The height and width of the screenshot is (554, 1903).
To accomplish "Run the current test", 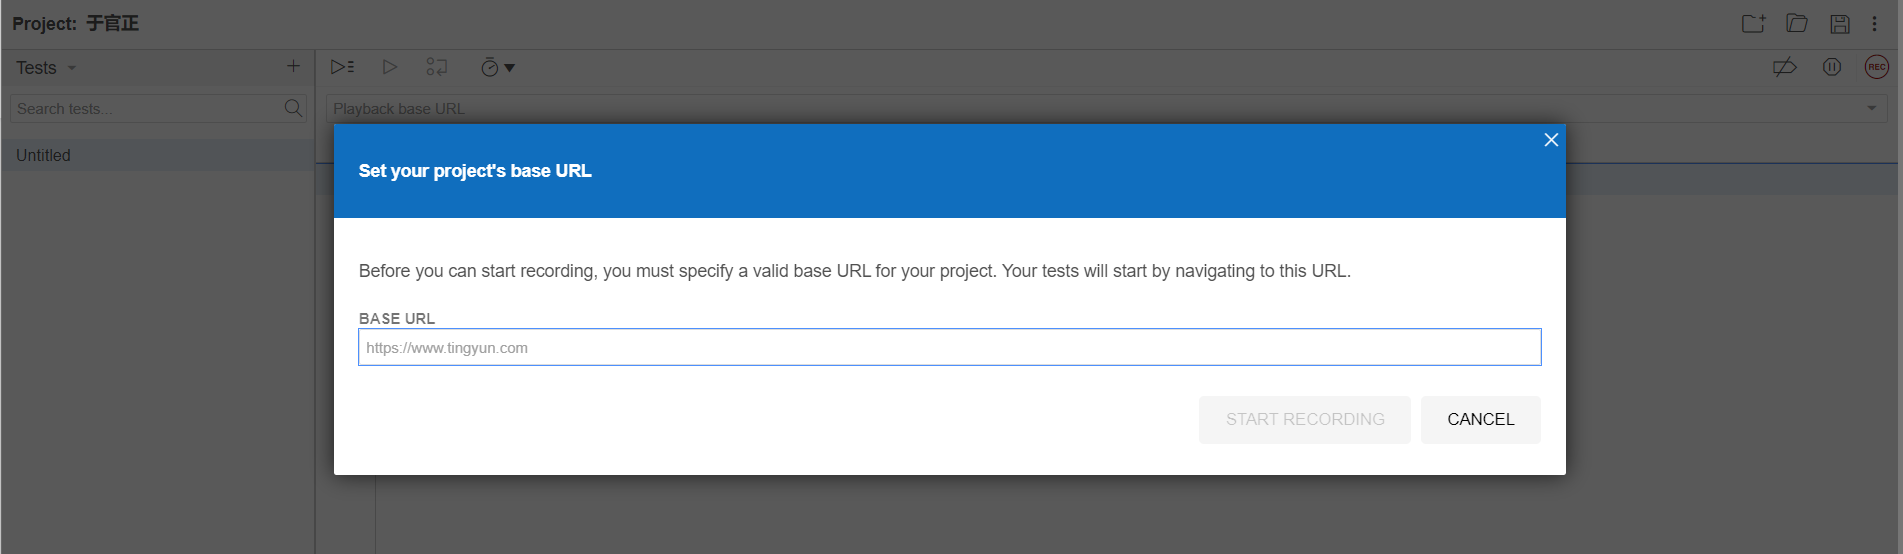I will coord(390,67).
